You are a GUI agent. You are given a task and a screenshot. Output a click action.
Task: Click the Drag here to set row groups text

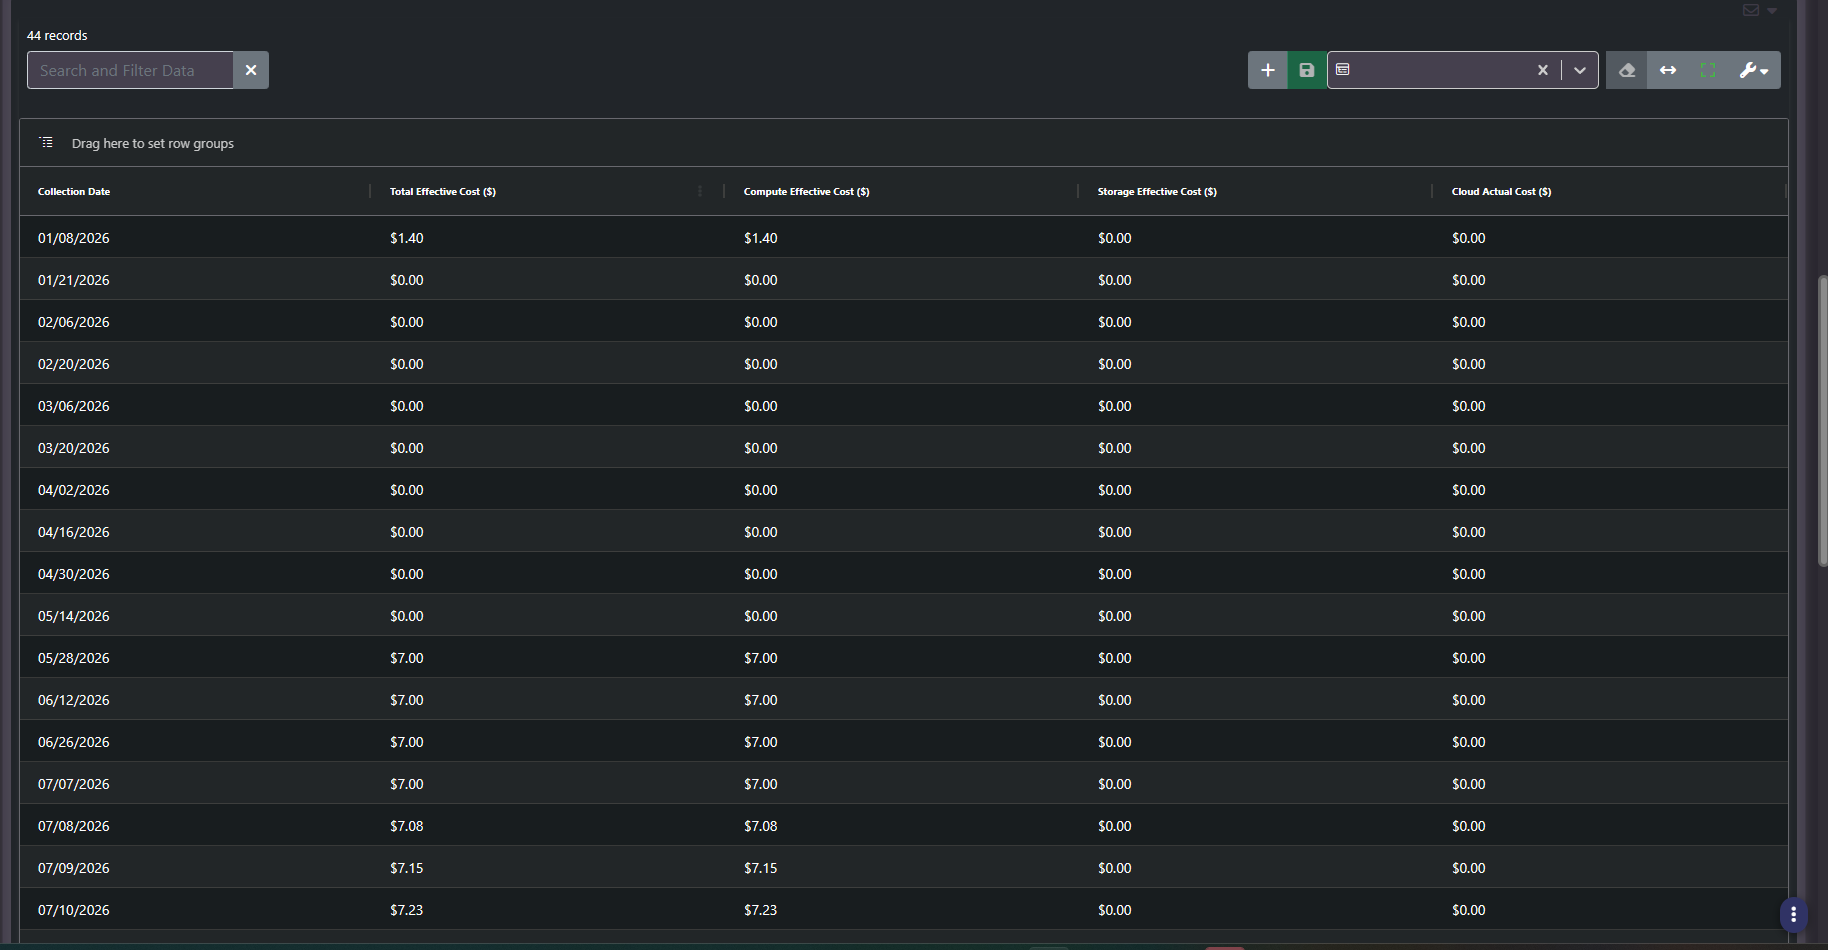click(x=153, y=143)
